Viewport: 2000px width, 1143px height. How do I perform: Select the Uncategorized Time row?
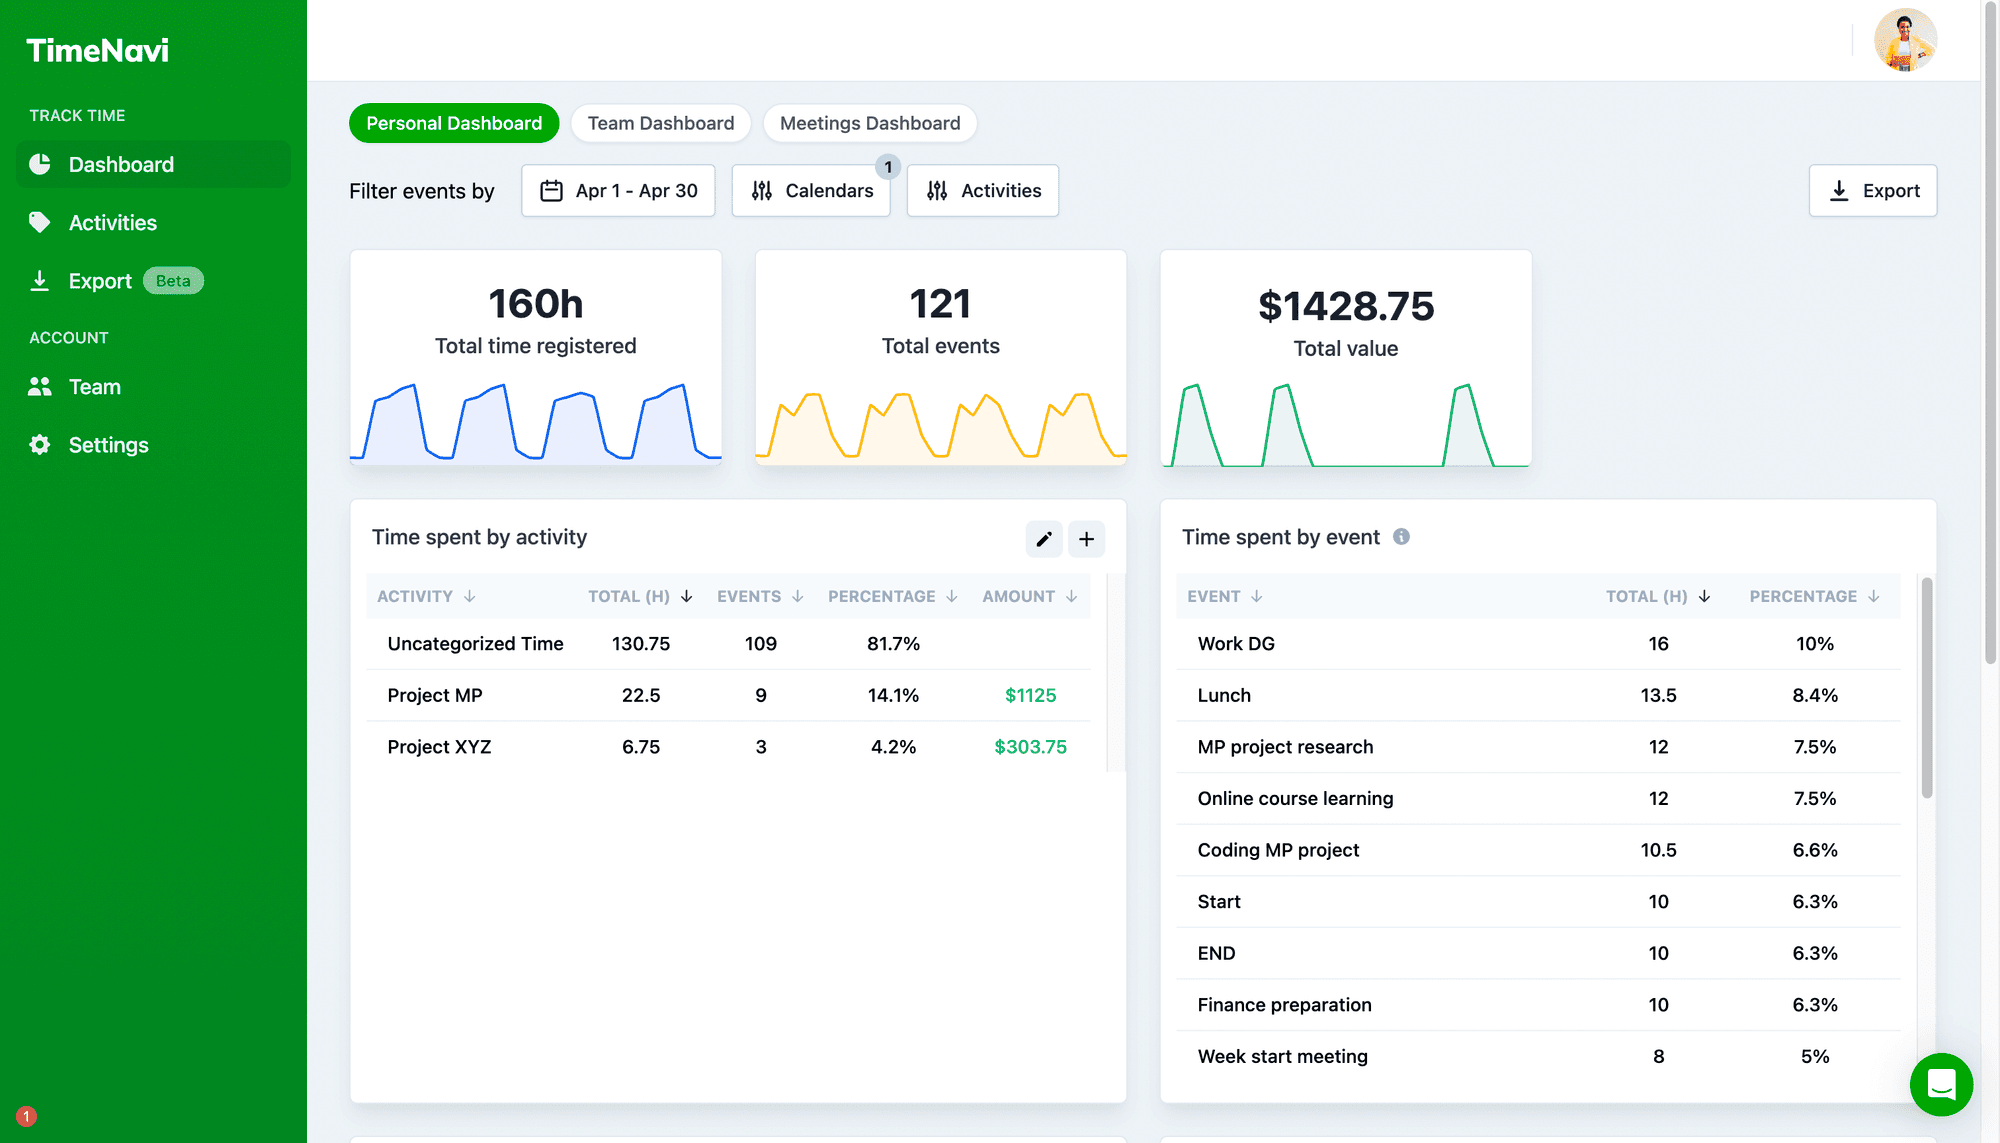728,644
